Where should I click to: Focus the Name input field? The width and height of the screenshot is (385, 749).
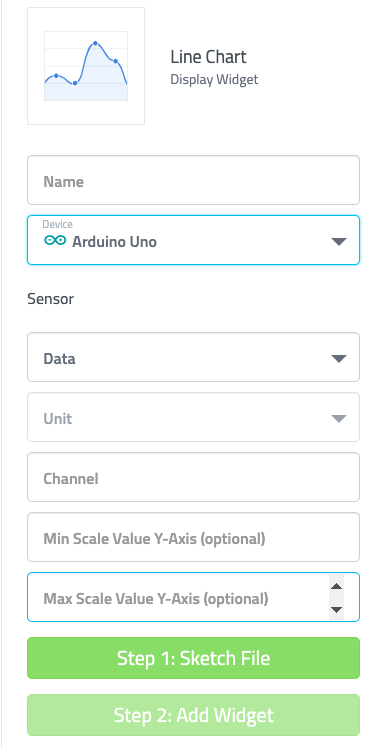click(x=193, y=180)
